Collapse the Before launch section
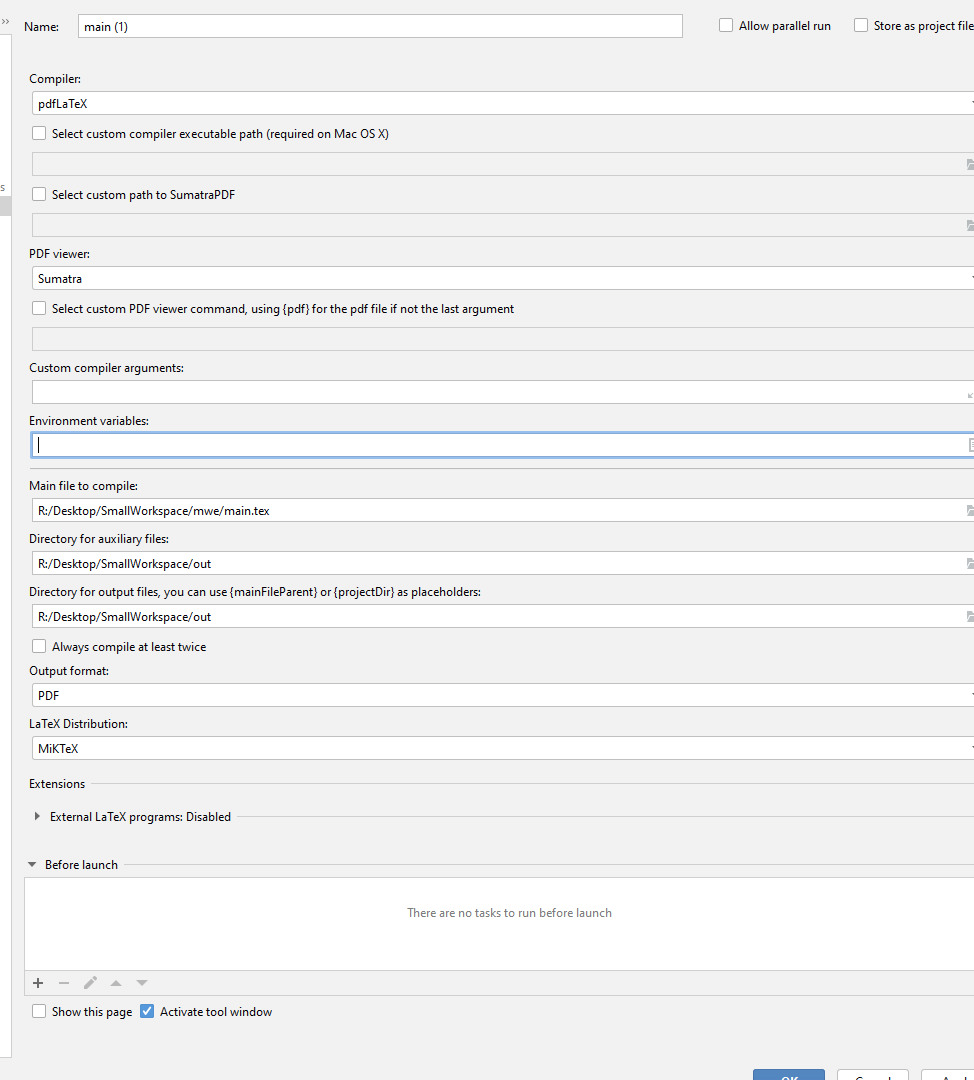Image resolution: width=974 pixels, height=1080 pixels. coord(31,864)
